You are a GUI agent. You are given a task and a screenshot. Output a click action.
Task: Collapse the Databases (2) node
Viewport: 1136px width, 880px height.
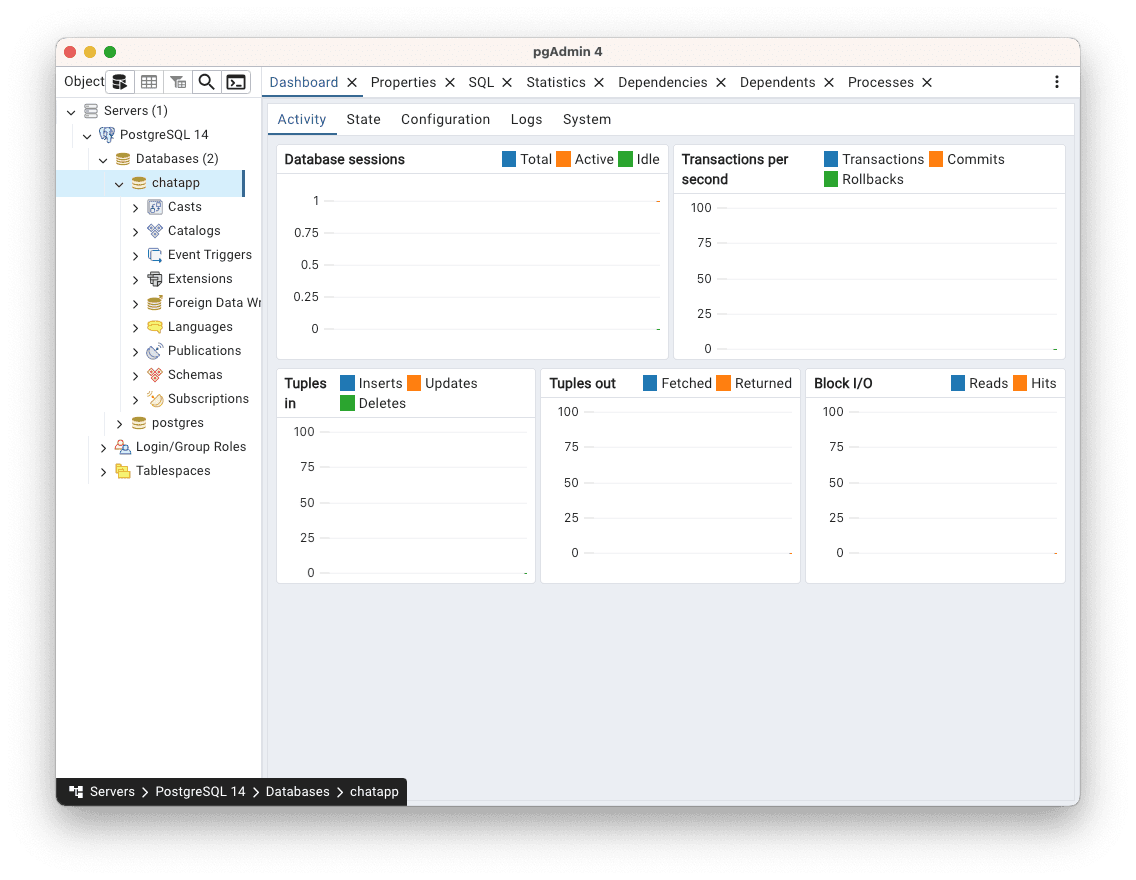(103, 159)
